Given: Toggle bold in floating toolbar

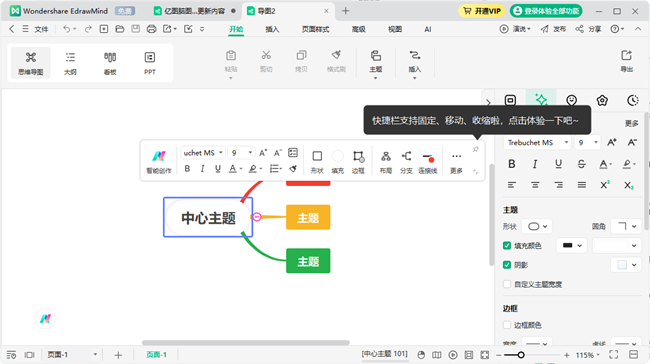Looking at the screenshot, I should (187, 169).
